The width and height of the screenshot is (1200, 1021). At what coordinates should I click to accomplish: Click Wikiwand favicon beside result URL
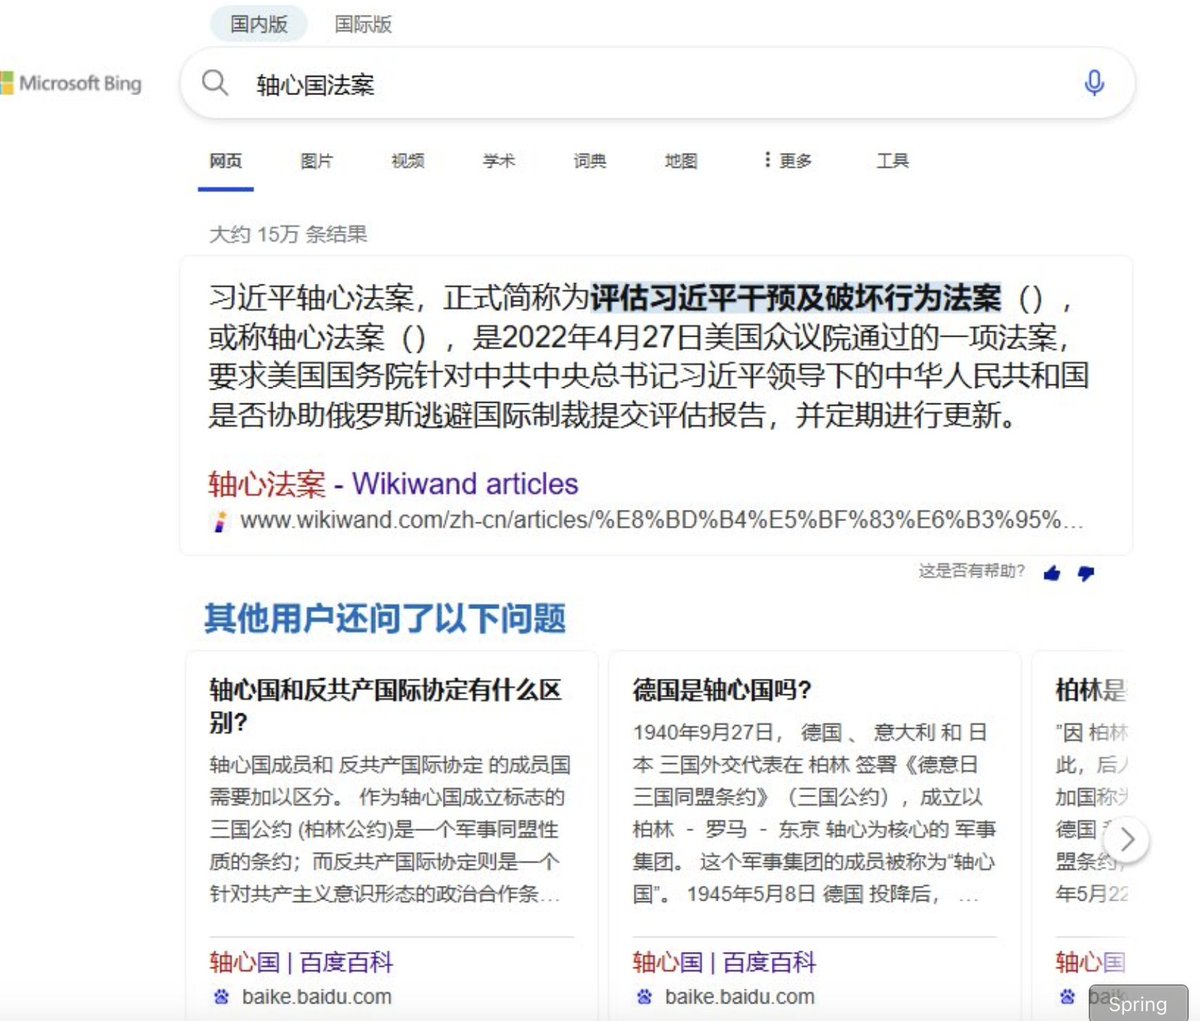pos(221,521)
